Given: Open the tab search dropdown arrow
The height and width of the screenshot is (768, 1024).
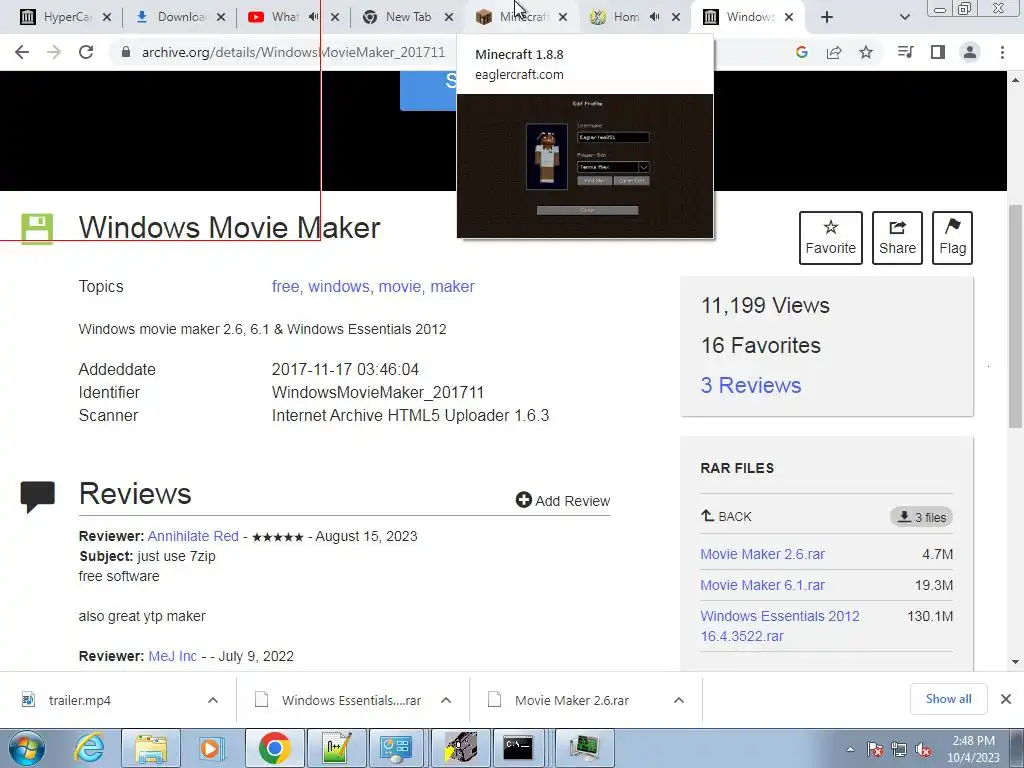Looking at the screenshot, I should point(904,17).
